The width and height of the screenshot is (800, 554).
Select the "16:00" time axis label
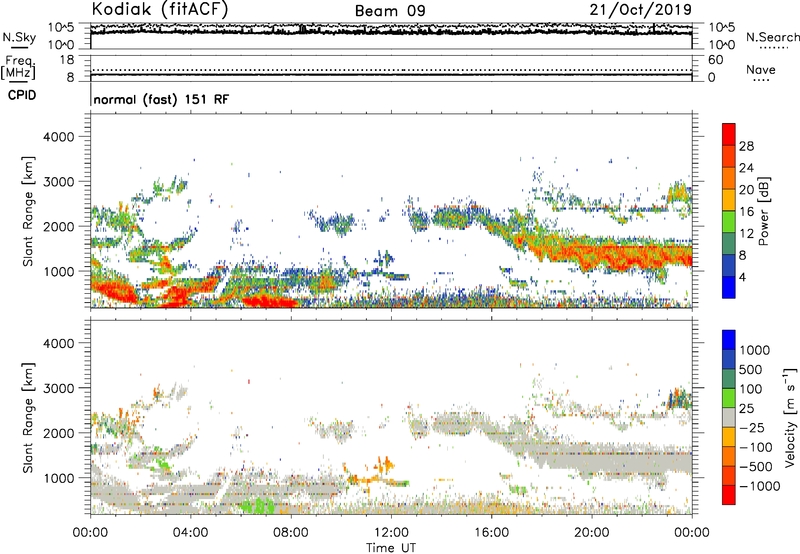coord(491,533)
